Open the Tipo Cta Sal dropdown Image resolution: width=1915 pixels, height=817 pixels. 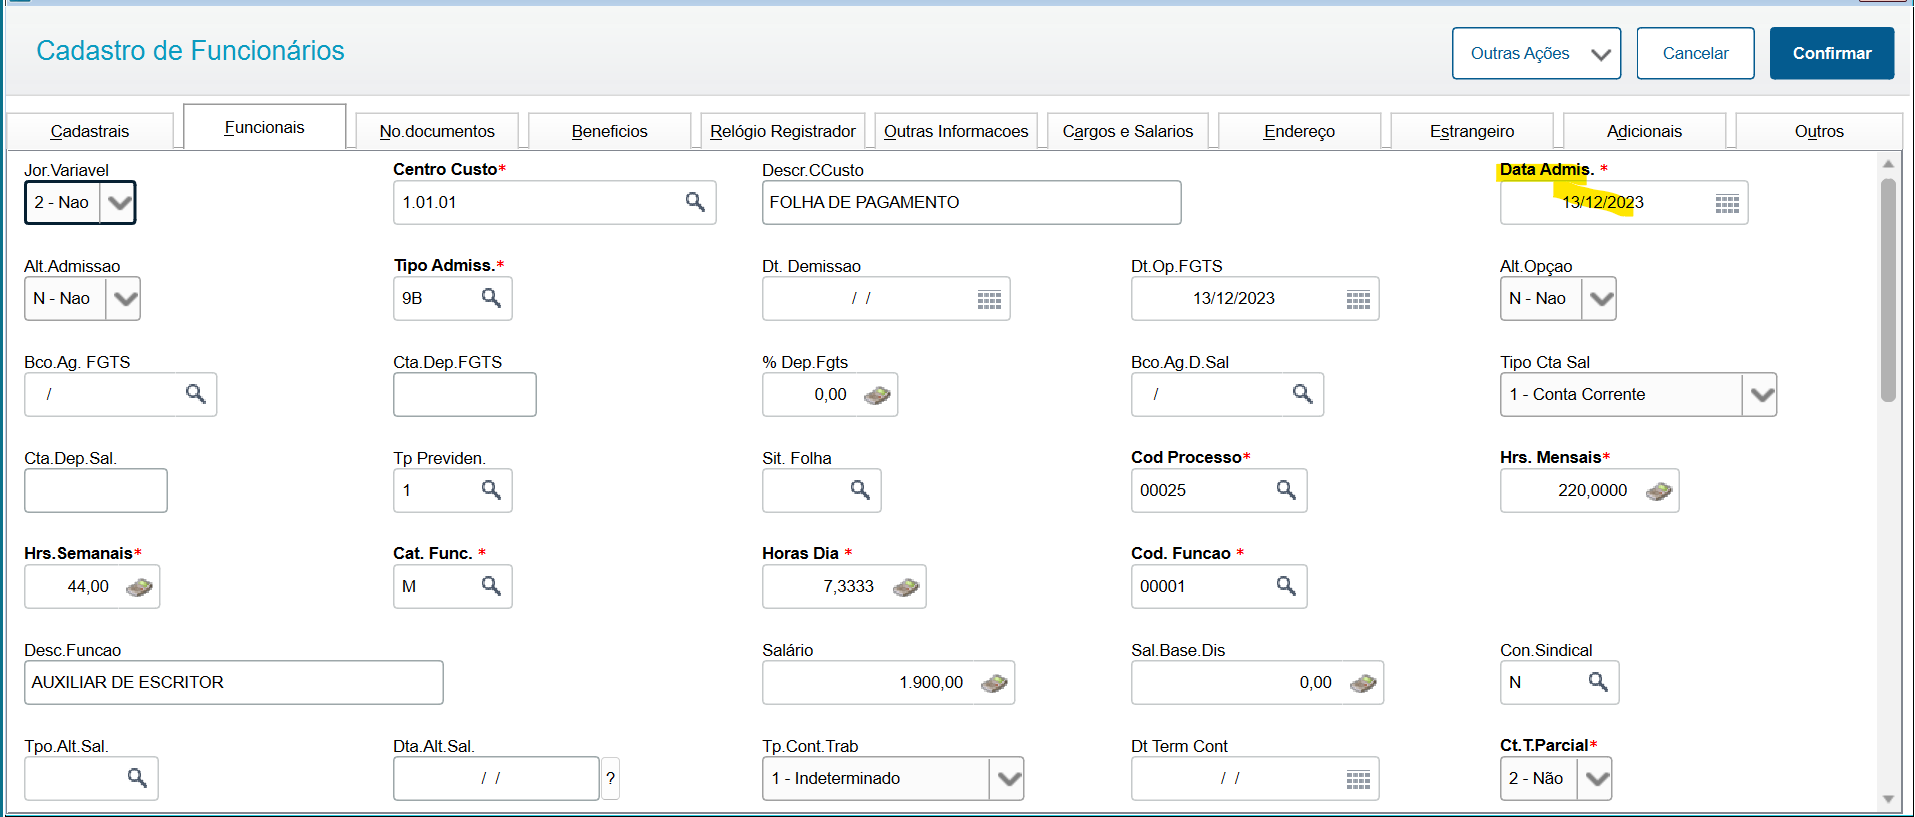[1761, 395]
